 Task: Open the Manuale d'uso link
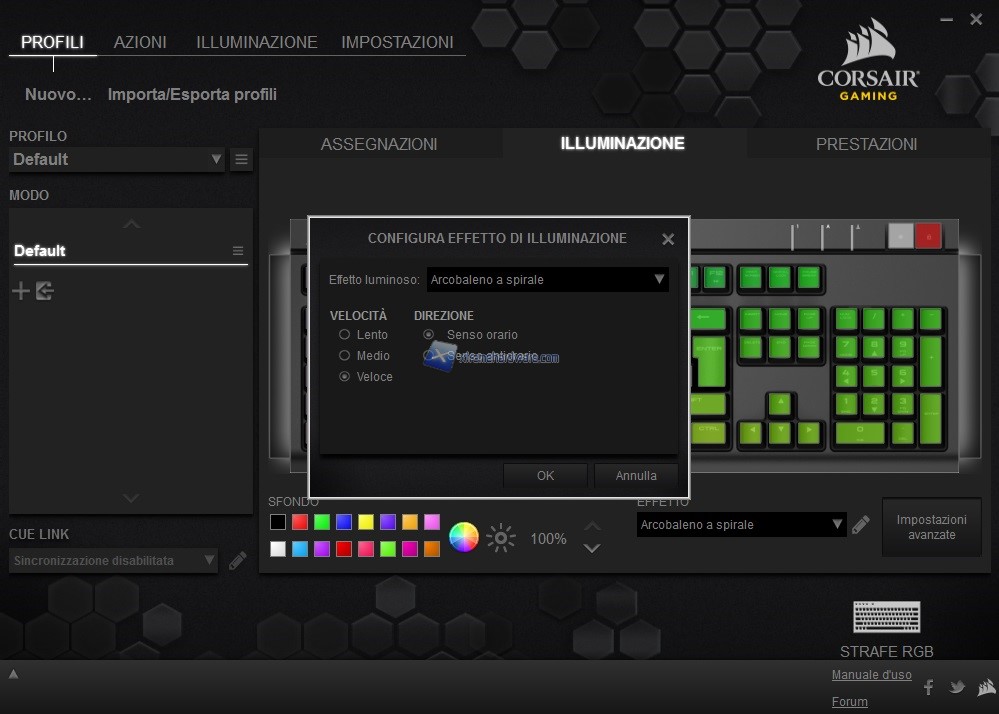pos(871,675)
